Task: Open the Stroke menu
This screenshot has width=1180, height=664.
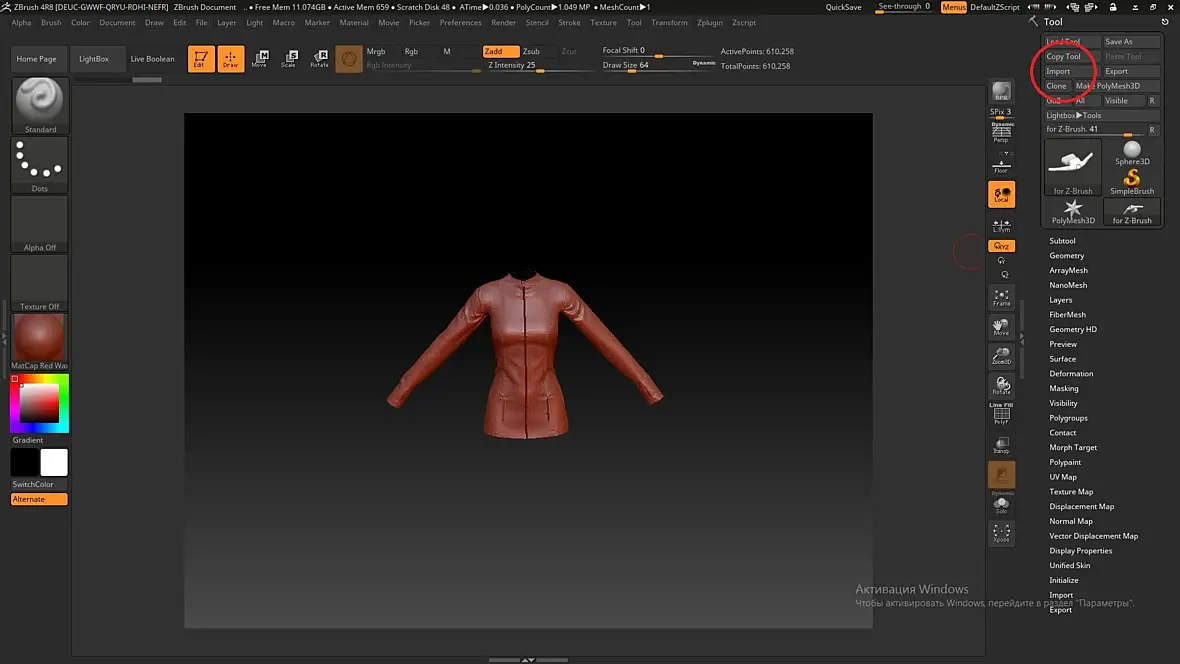Action: pyautogui.click(x=569, y=22)
